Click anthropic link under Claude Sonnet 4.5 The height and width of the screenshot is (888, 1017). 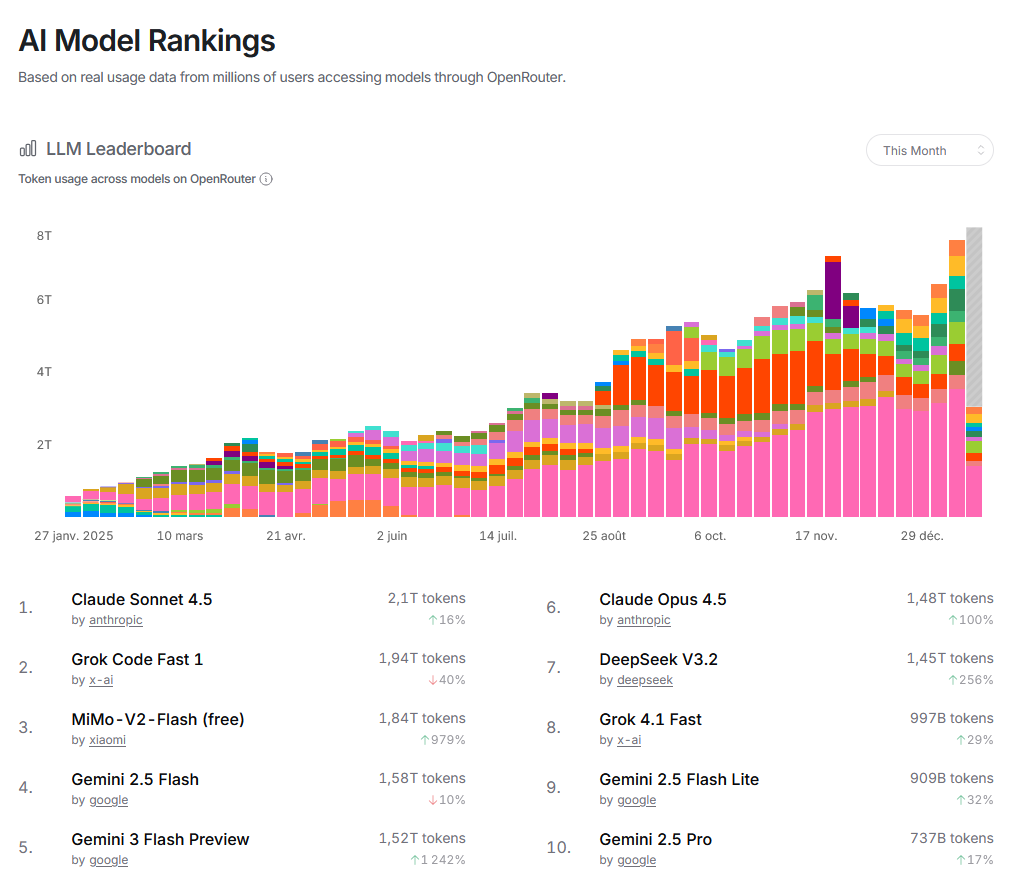tap(116, 620)
